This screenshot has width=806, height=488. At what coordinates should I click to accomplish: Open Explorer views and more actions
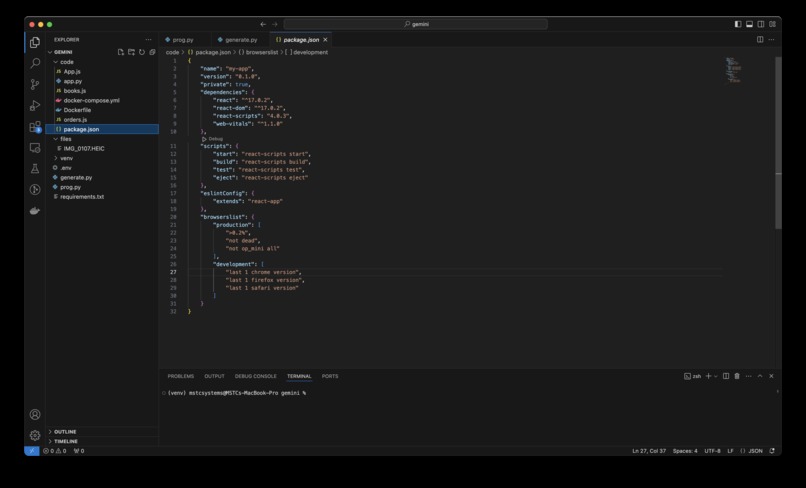[x=149, y=40]
